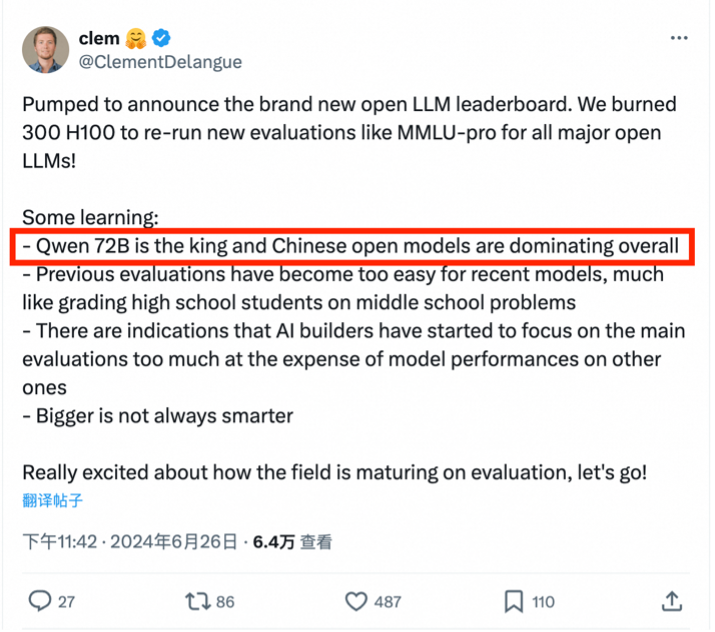
Task: Like the post with the heart icon
Action: click(356, 600)
